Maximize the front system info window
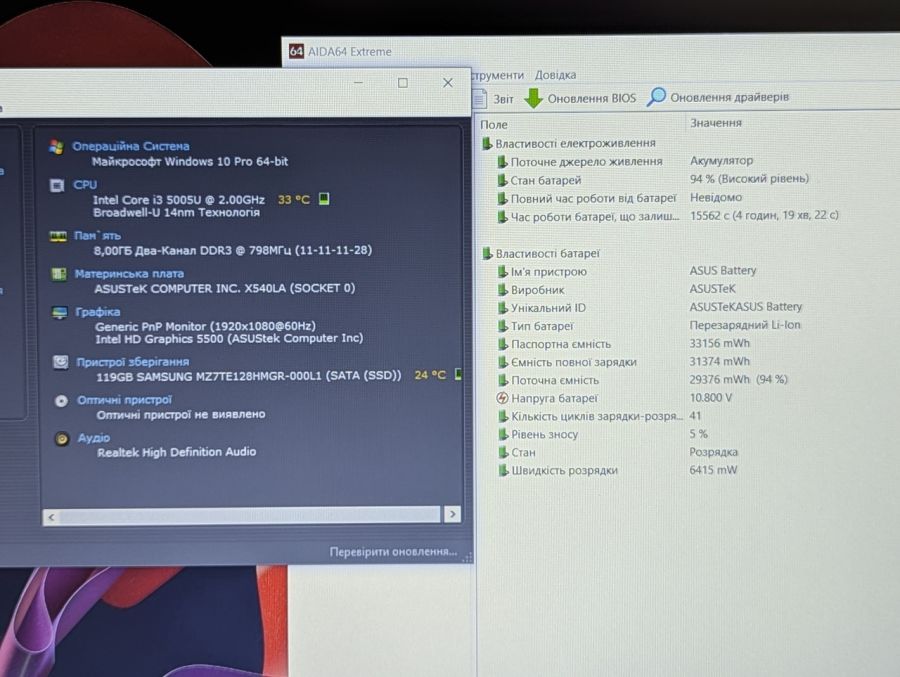This screenshot has height=677, width=900. click(x=403, y=83)
